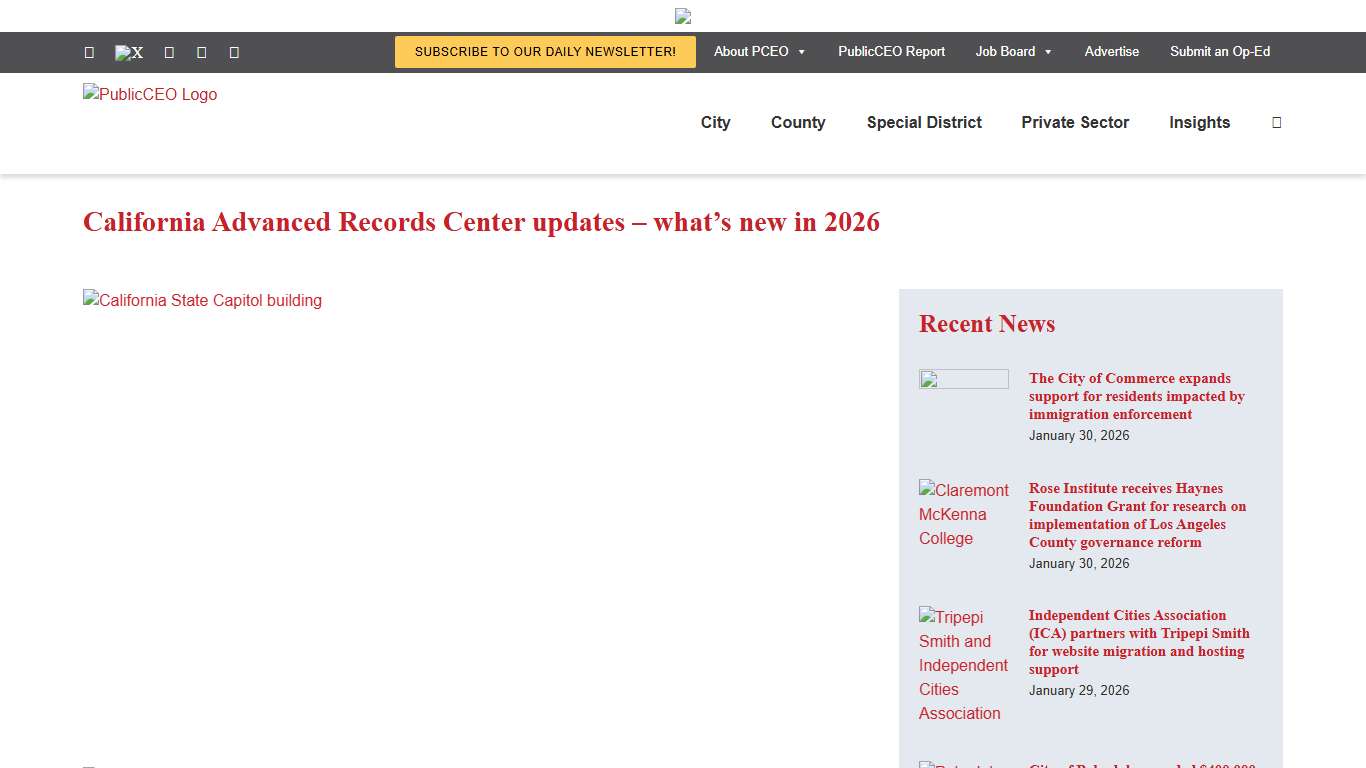The height and width of the screenshot is (768, 1366).
Task: Open the Advertise link
Action: tap(1111, 52)
